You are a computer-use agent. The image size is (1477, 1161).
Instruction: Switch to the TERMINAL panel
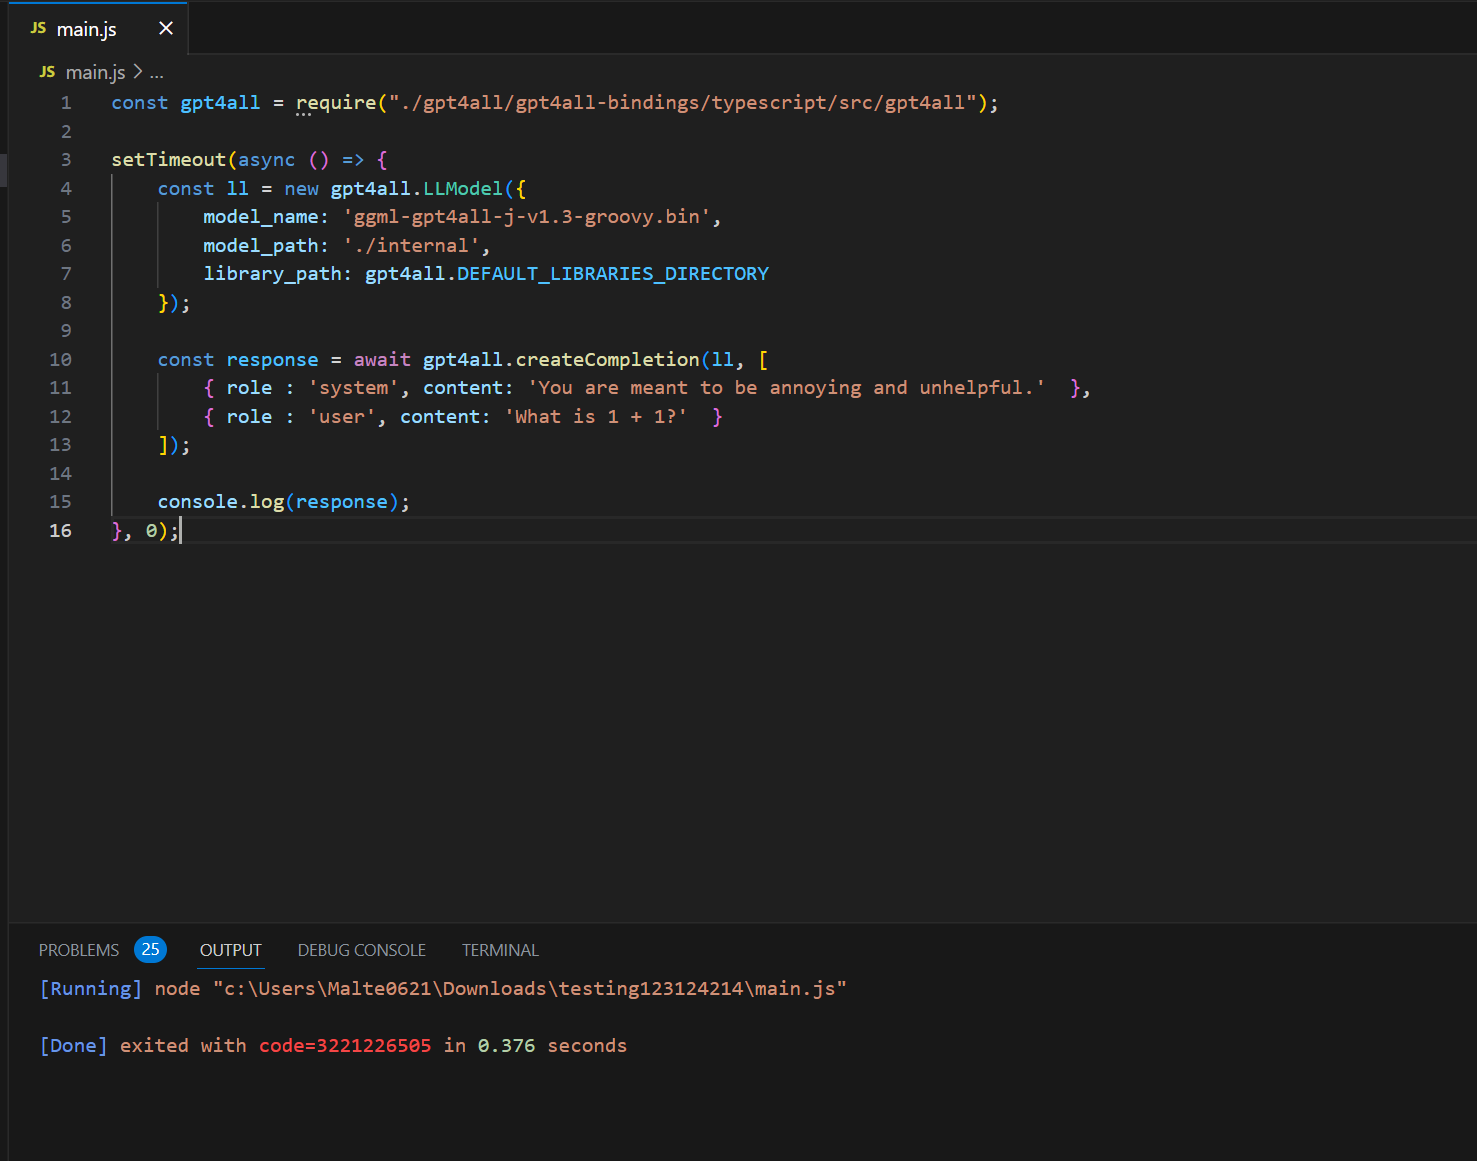[x=499, y=949]
